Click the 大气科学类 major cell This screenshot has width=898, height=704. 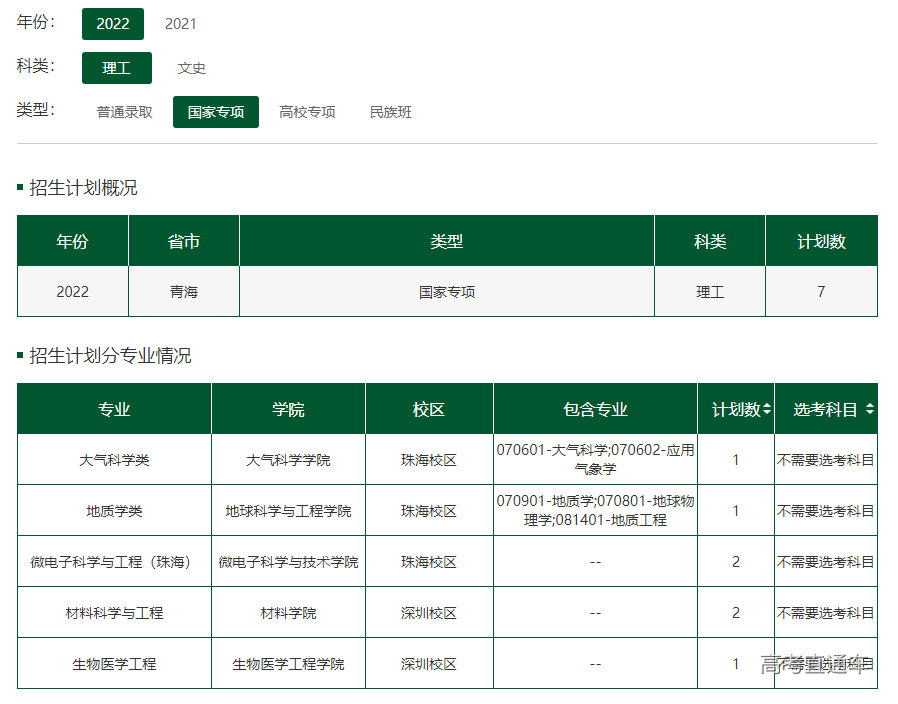click(114, 460)
